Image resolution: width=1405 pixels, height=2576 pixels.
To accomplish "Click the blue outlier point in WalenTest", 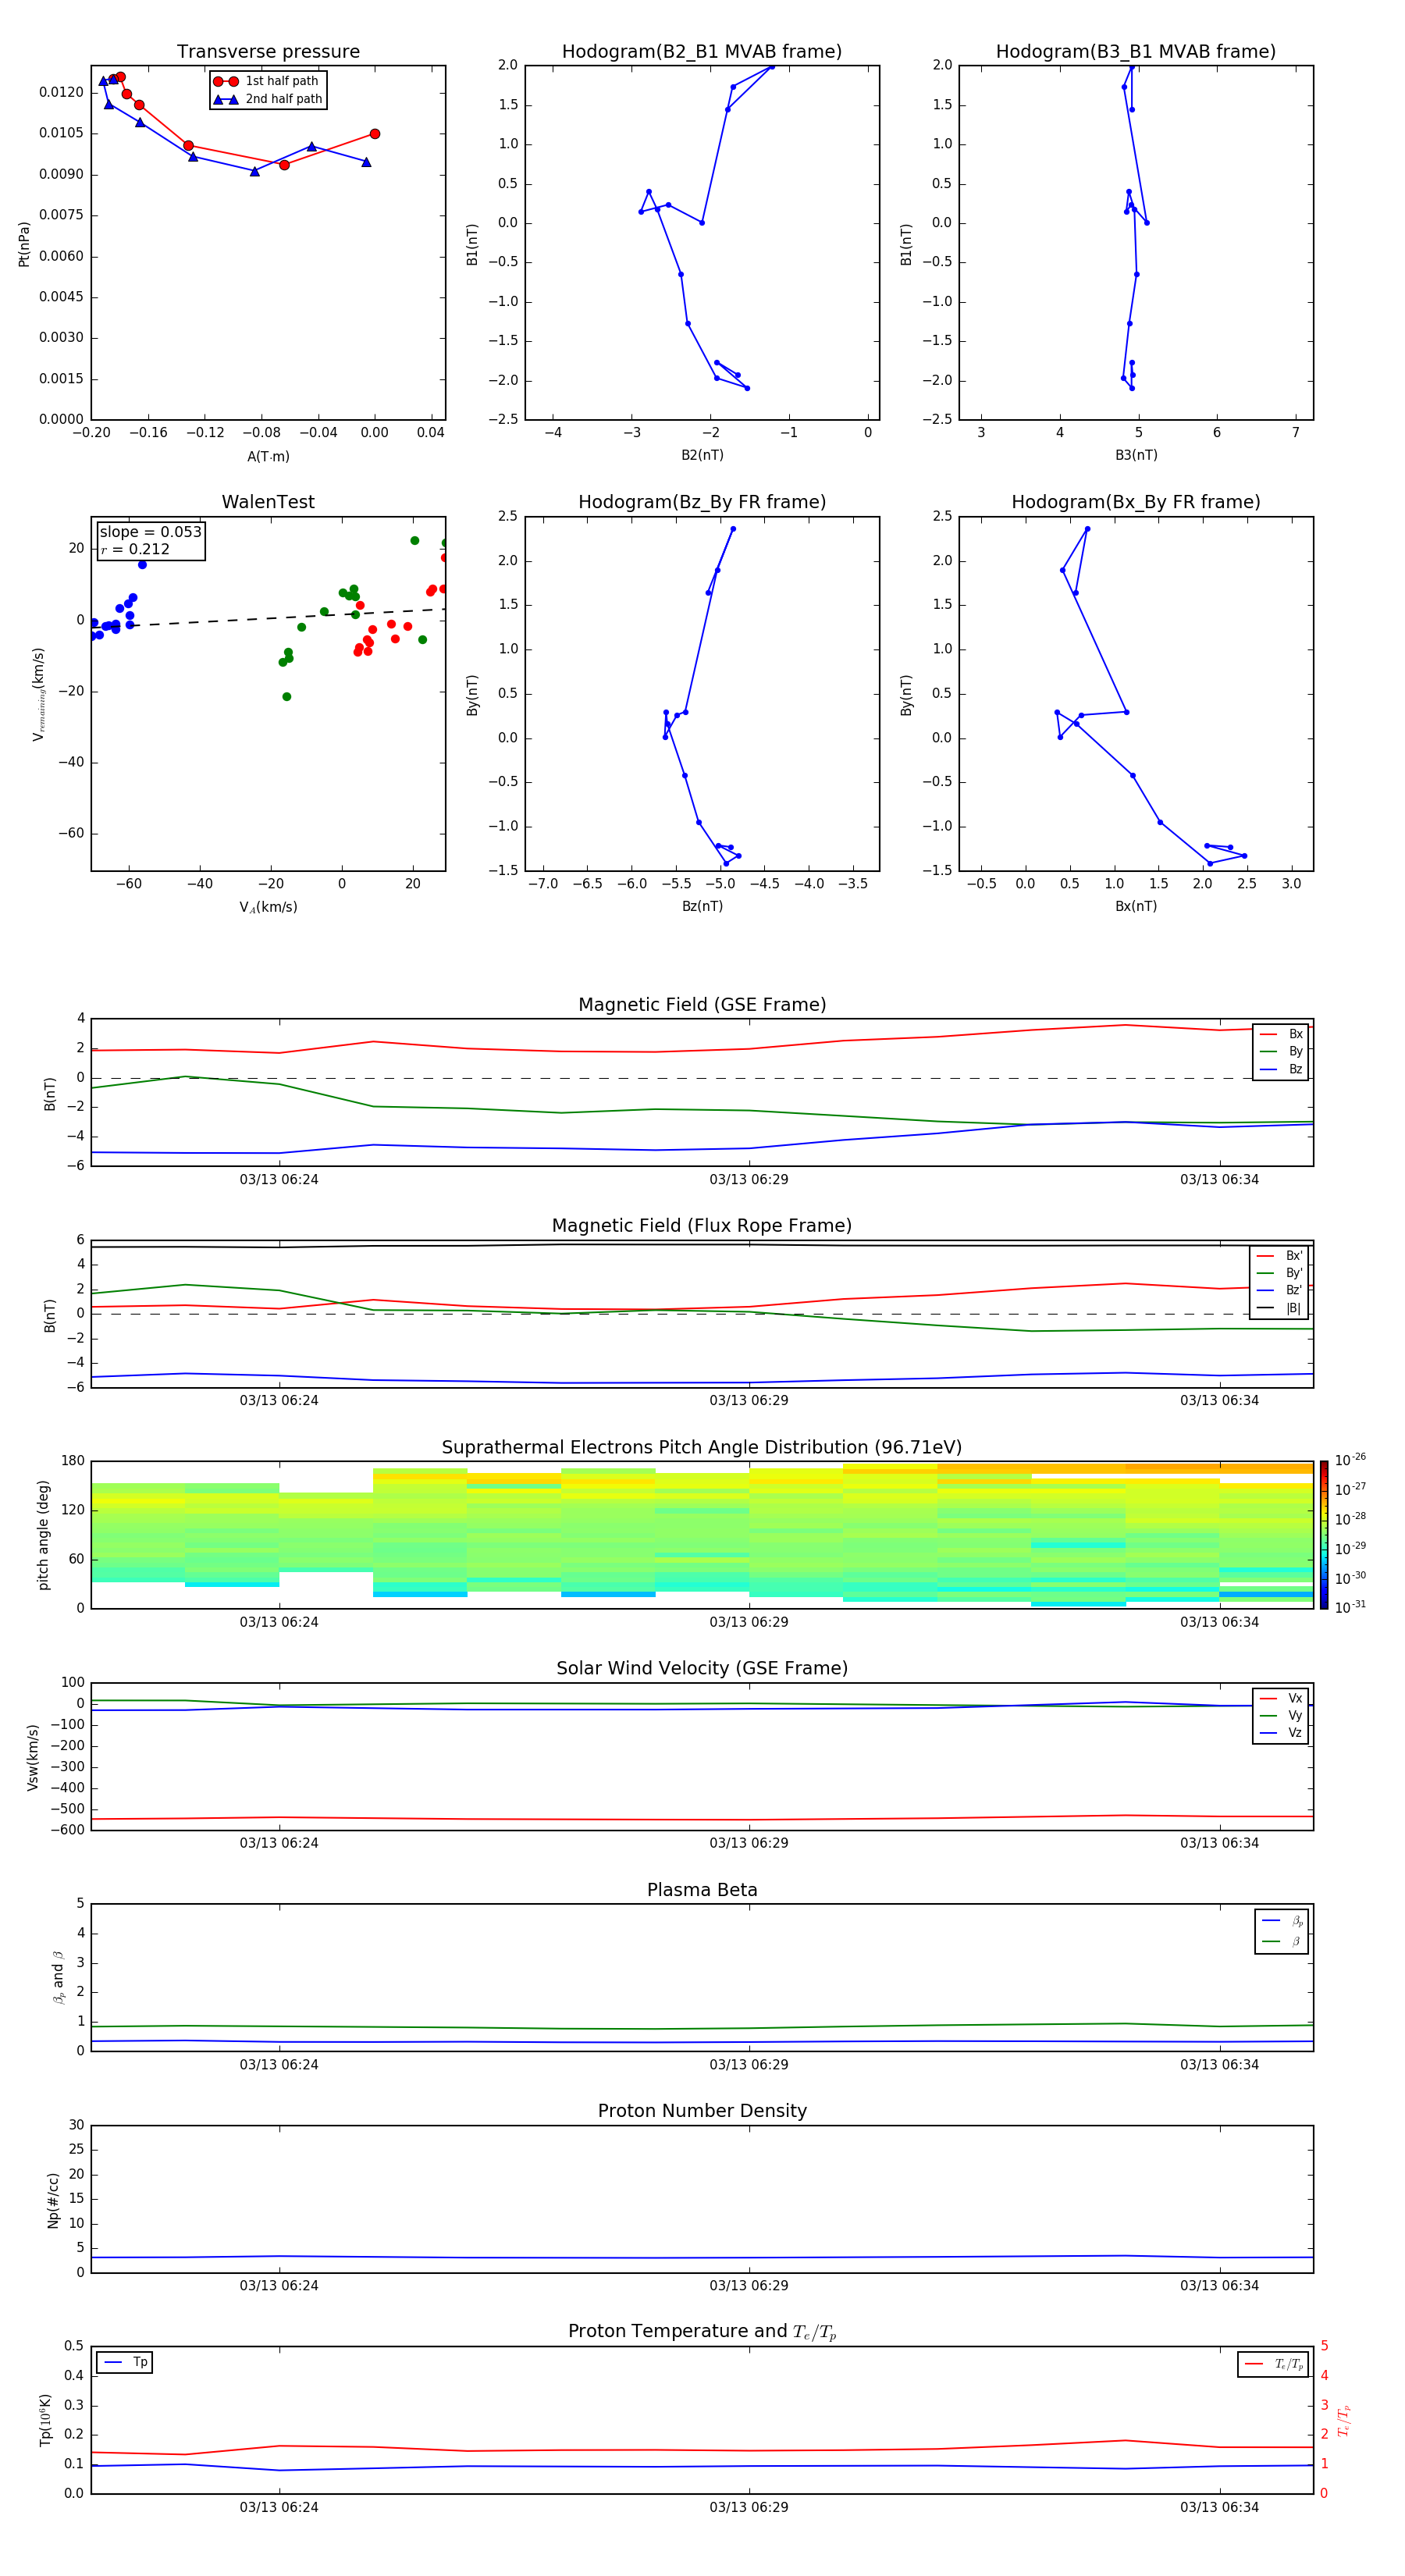I will coord(142,565).
